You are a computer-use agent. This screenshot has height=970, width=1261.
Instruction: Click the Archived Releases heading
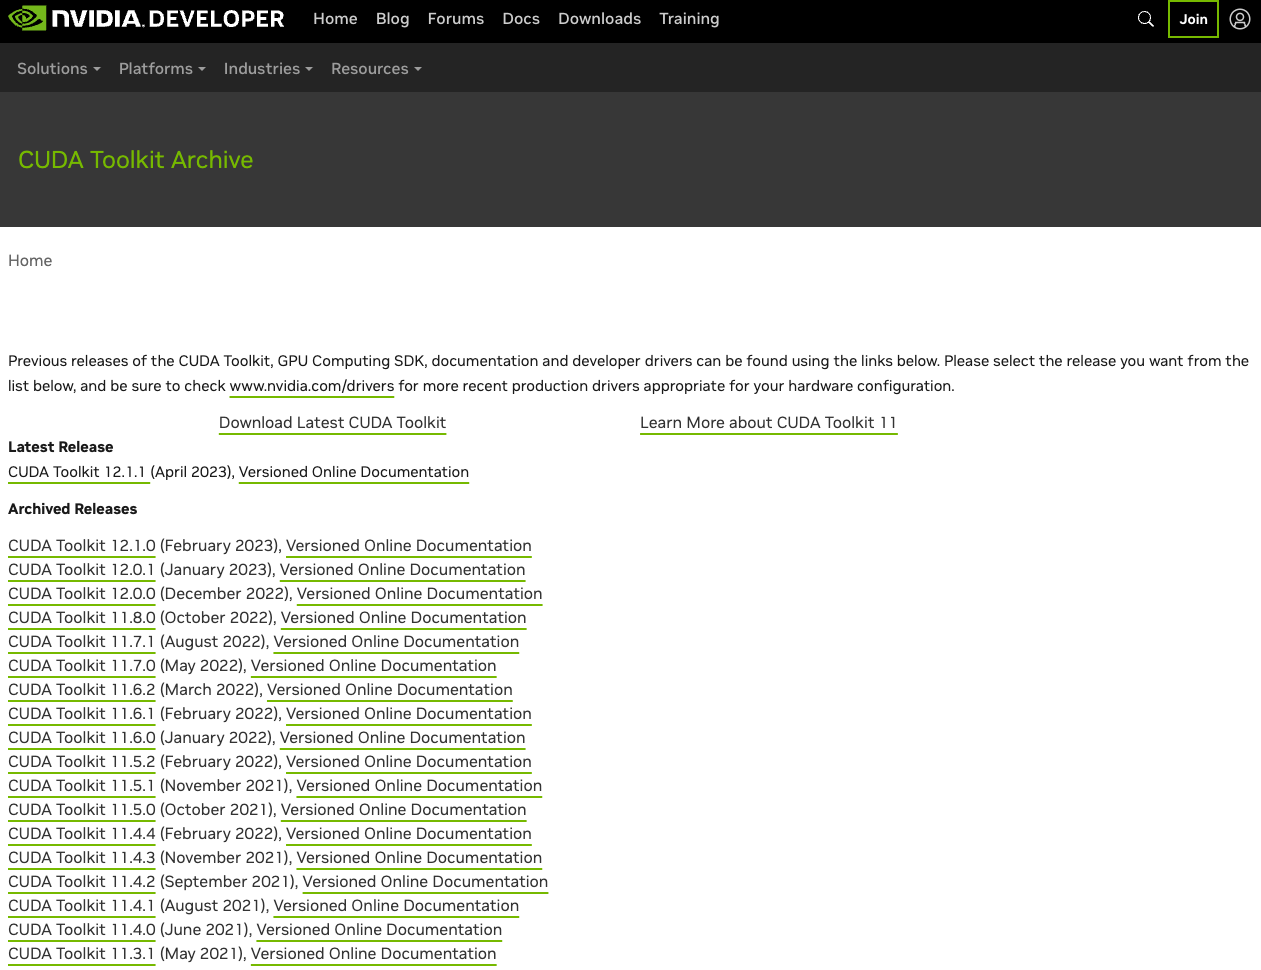73,509
